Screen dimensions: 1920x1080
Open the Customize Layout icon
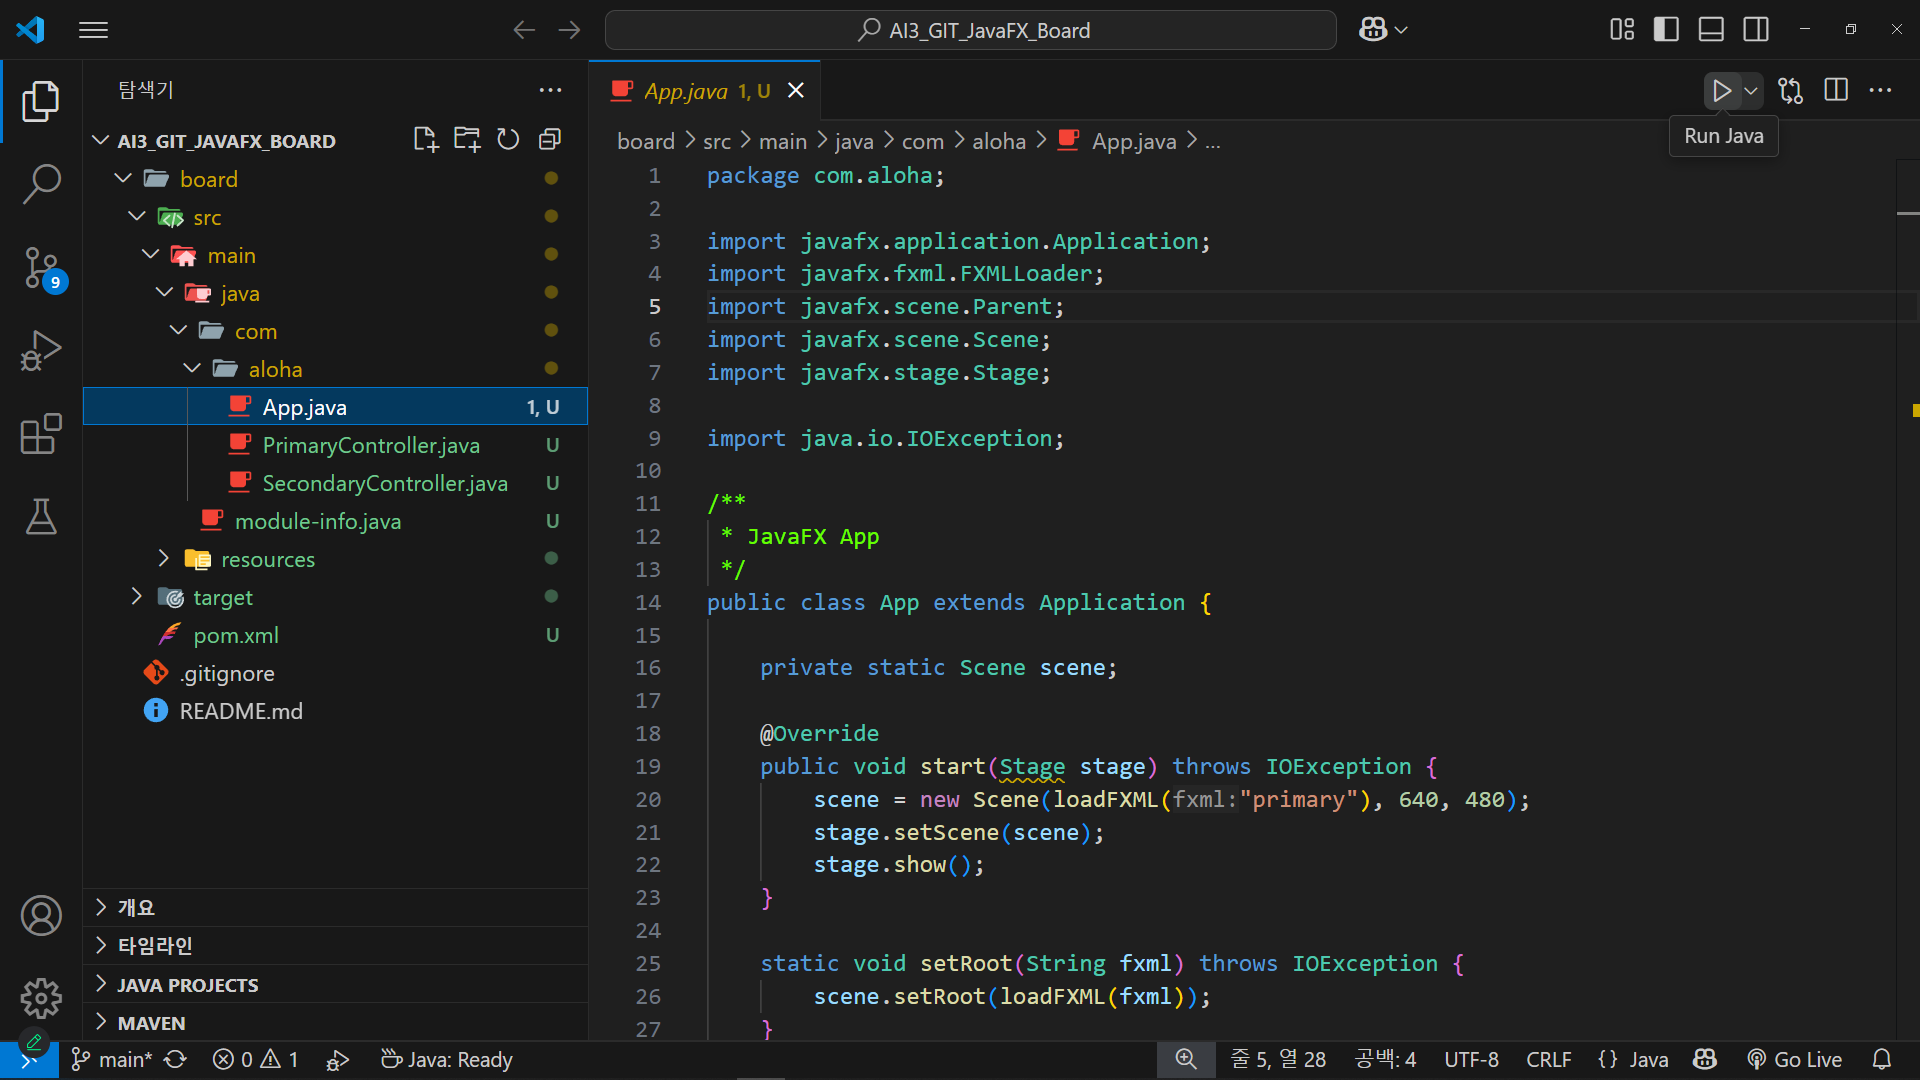click(x=1622, y=30)
